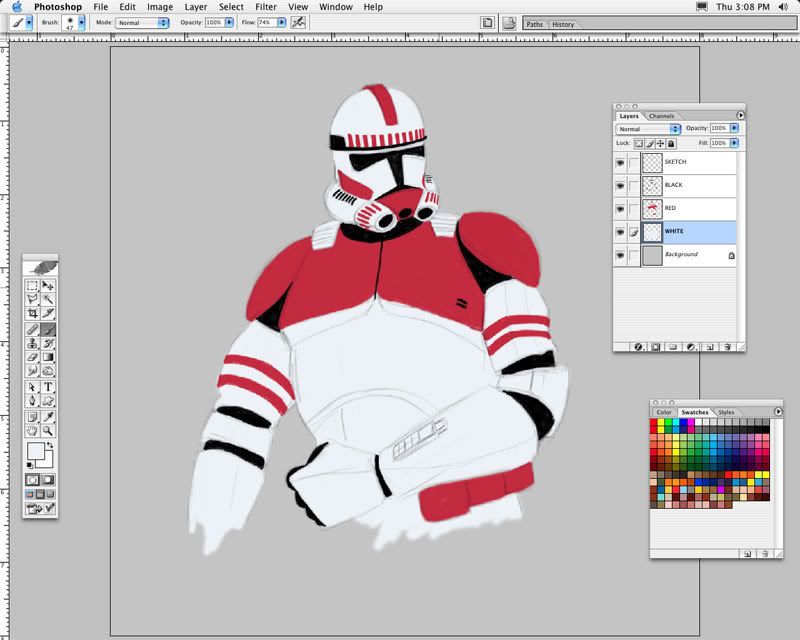800x640 pixels.
Task: Open the History tab in palette well
Action: coord(563,24)
